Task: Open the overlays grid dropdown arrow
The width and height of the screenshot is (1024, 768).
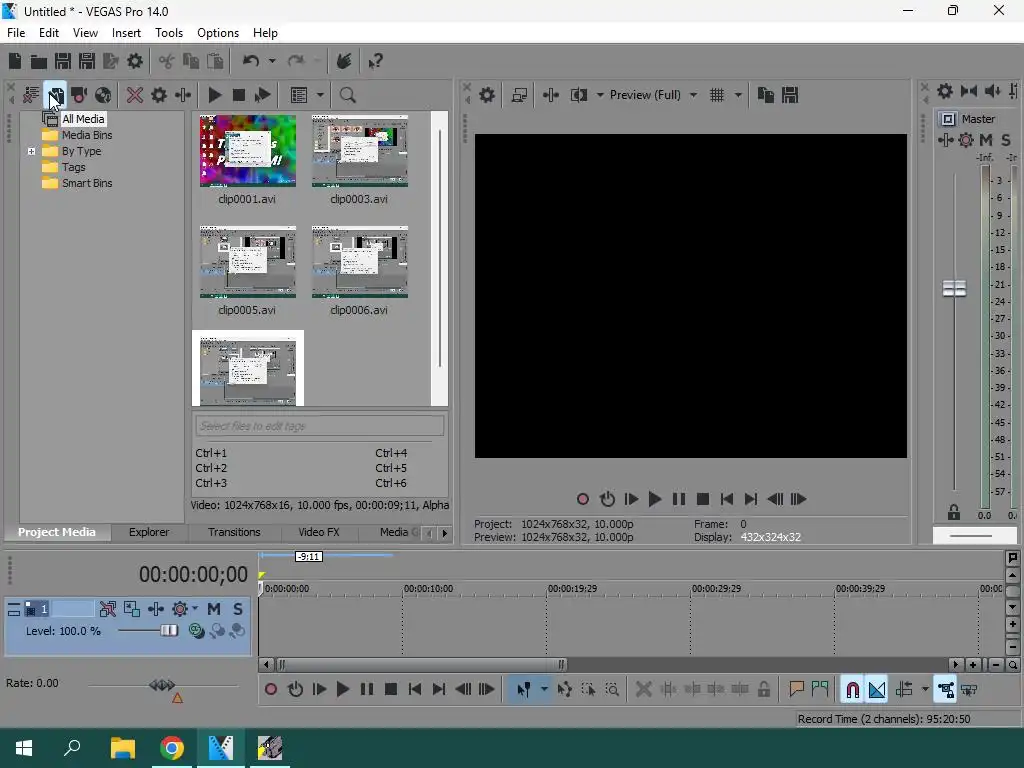Action: 738,95
